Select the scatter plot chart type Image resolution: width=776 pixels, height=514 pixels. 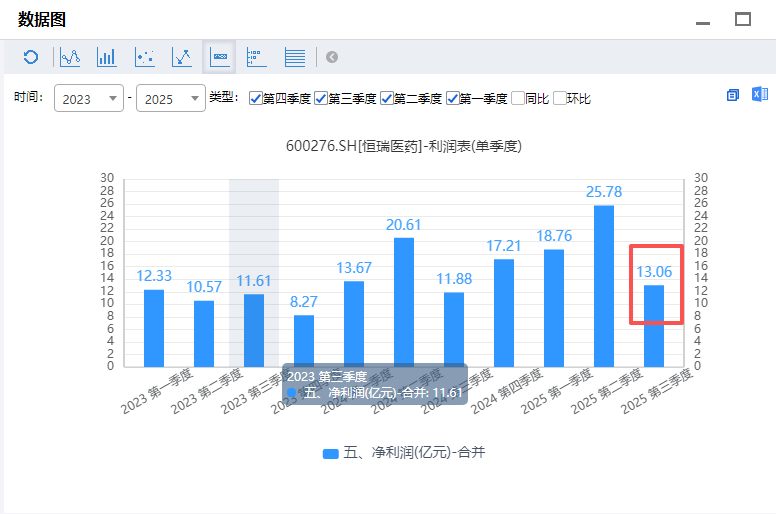[144, 57]
